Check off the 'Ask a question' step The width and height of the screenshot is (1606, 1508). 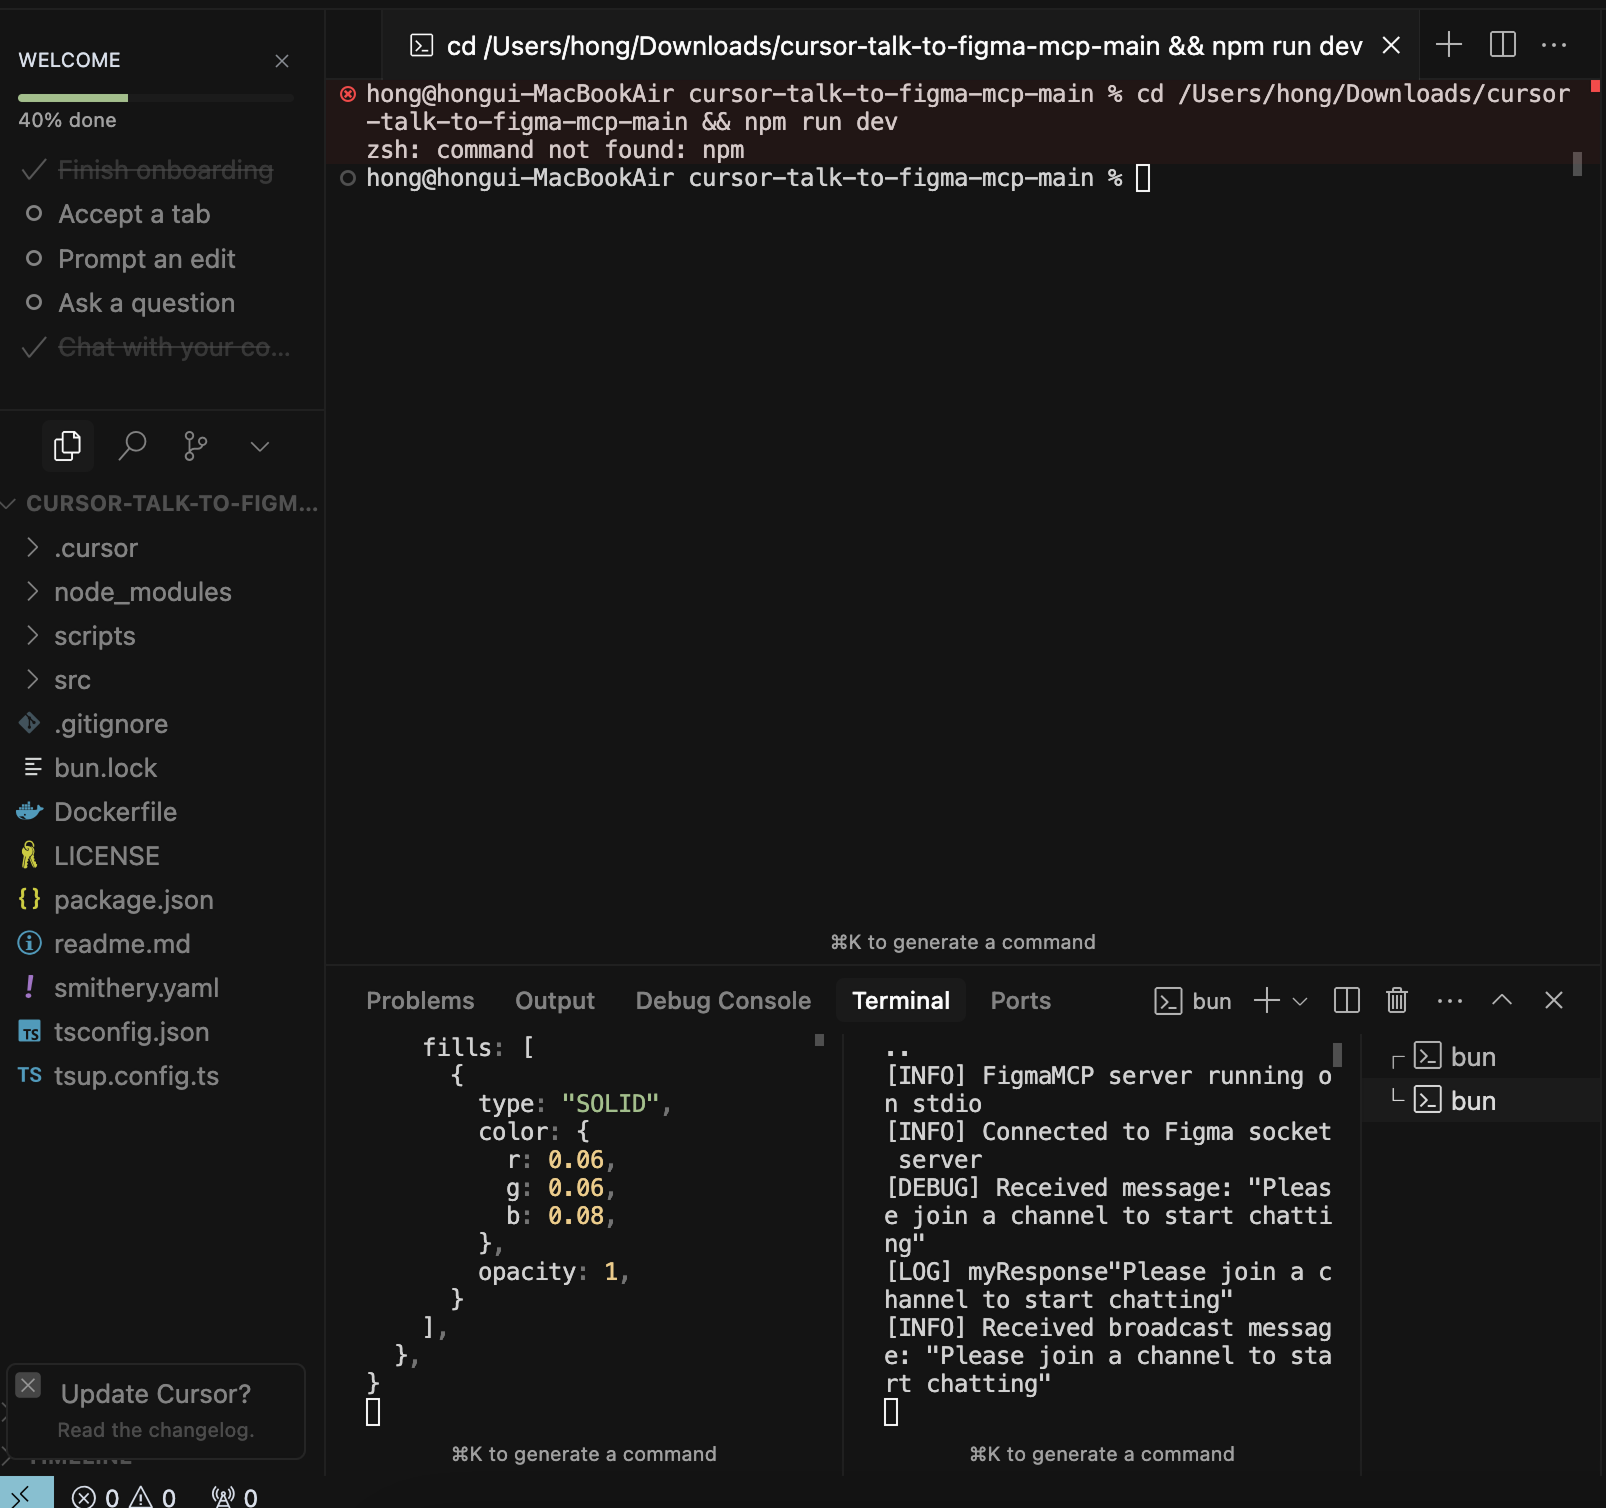click(35, 303)
